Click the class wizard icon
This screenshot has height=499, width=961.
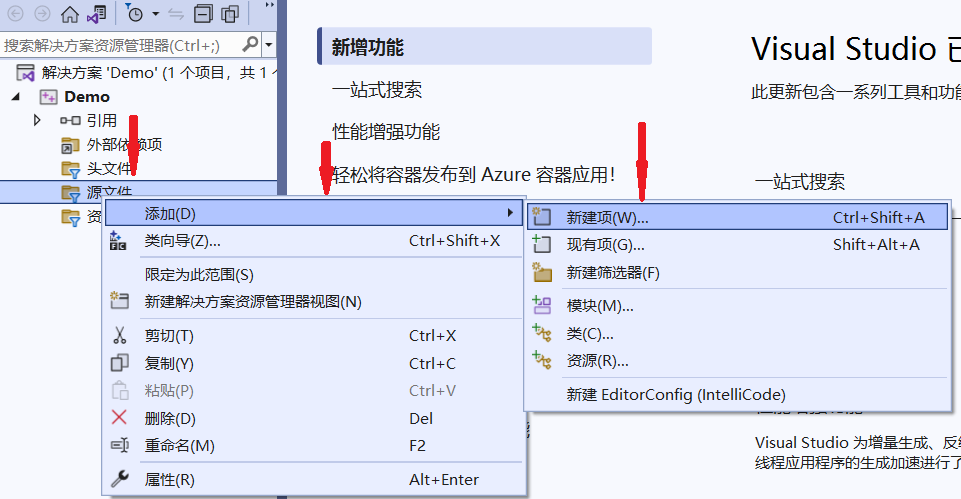(x=118, y=241)
